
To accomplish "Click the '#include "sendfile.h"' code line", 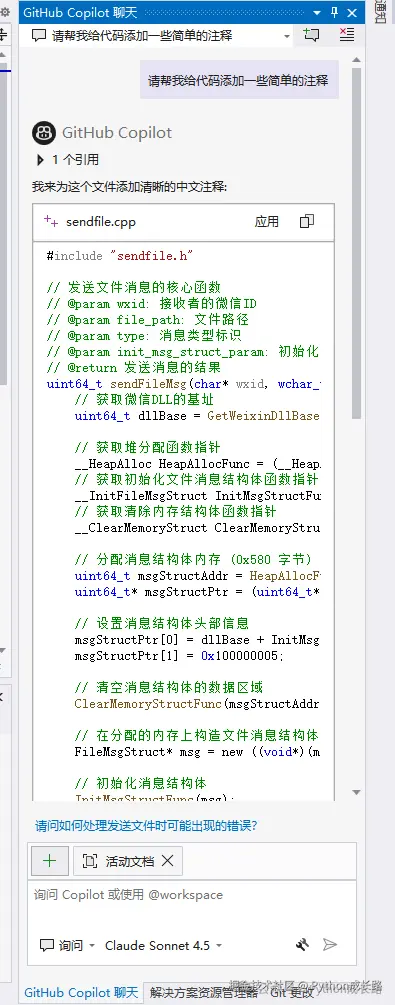I will click(119, 256).
